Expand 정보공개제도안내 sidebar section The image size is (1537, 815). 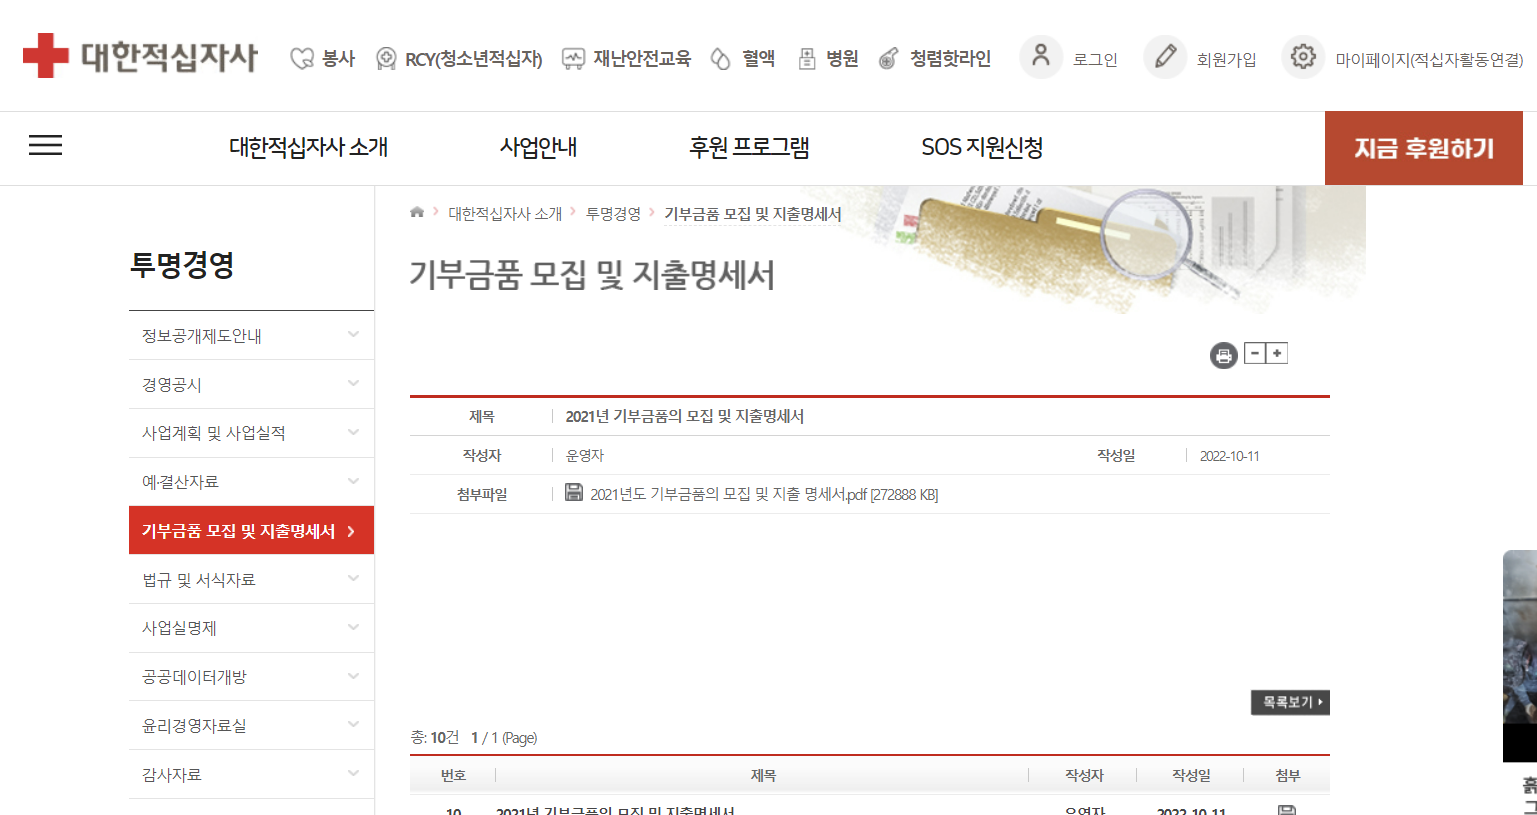click(353, 335)
